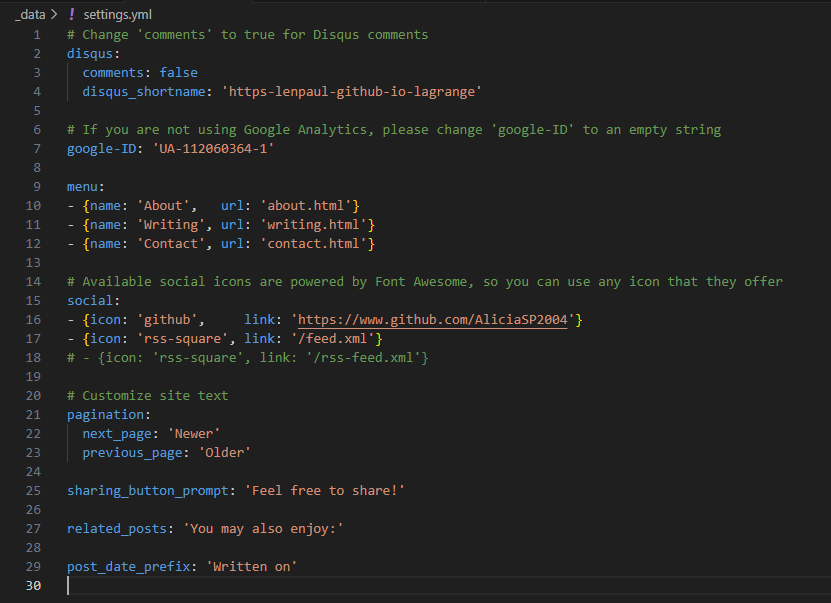Image resolution: width=831 pixels, height=603 pixels.
Task: Expand the breadcrumb chevron after _data
Action: coord(55,14)
